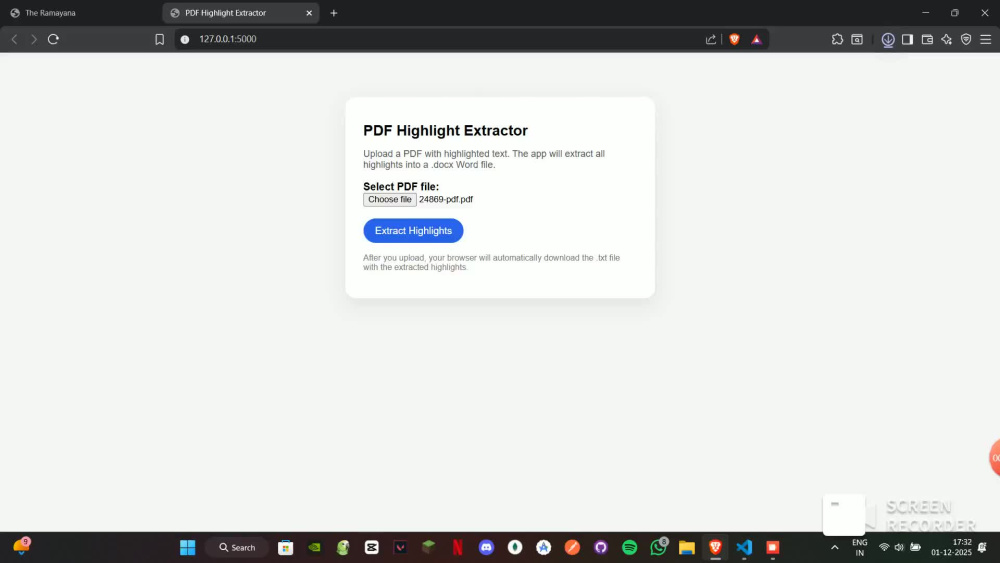Viewport: 1000px width, 563px height.
Task: Click the PDF Highlight Extractor heading
Action: [446, 131]
